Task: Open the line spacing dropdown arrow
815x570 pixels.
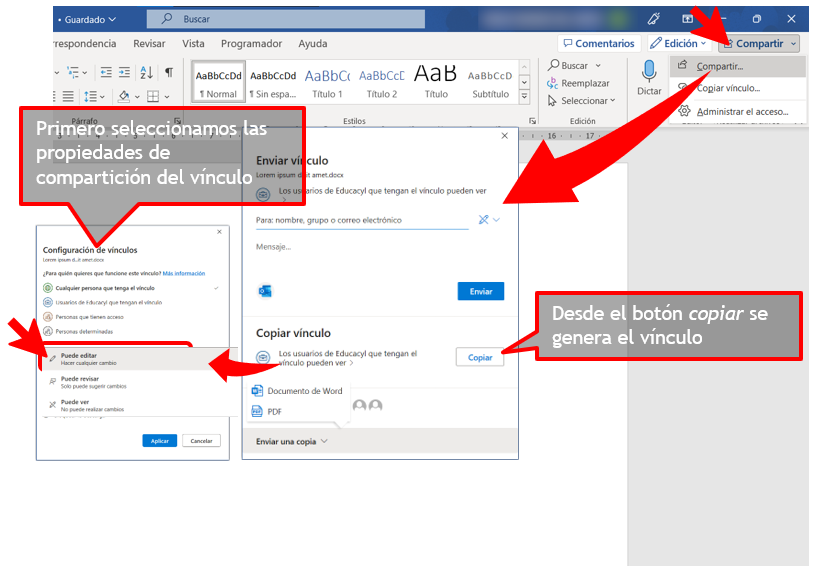Action: point(102,97)
